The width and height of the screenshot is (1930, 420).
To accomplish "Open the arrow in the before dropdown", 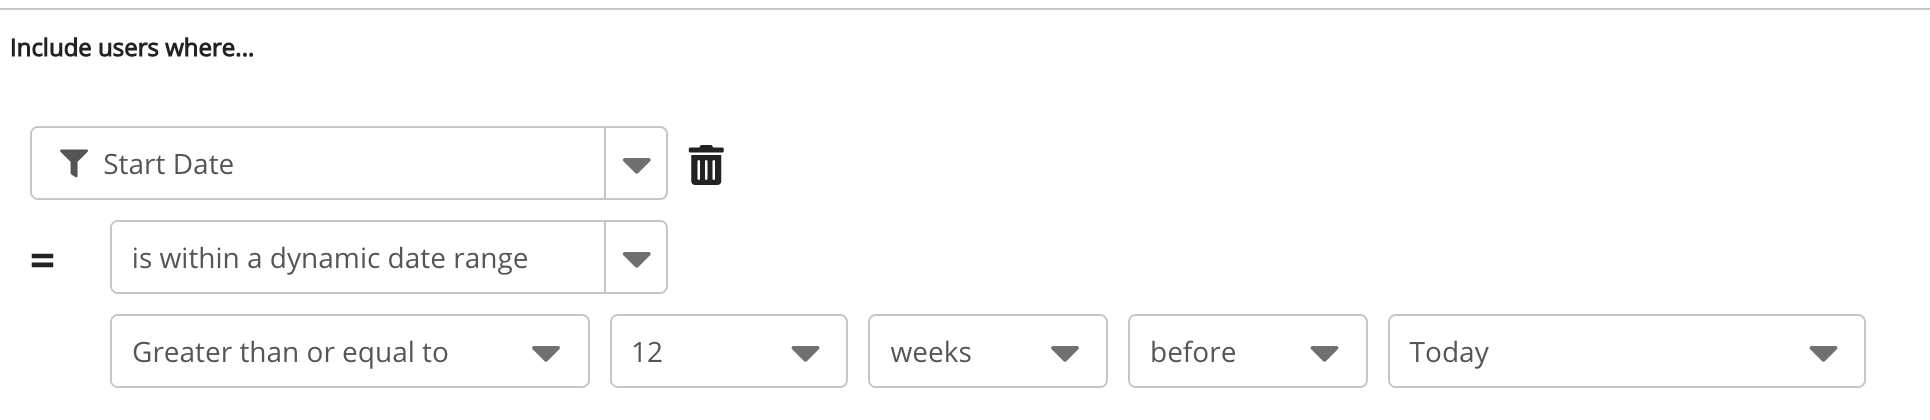I will click(1324, 352).
